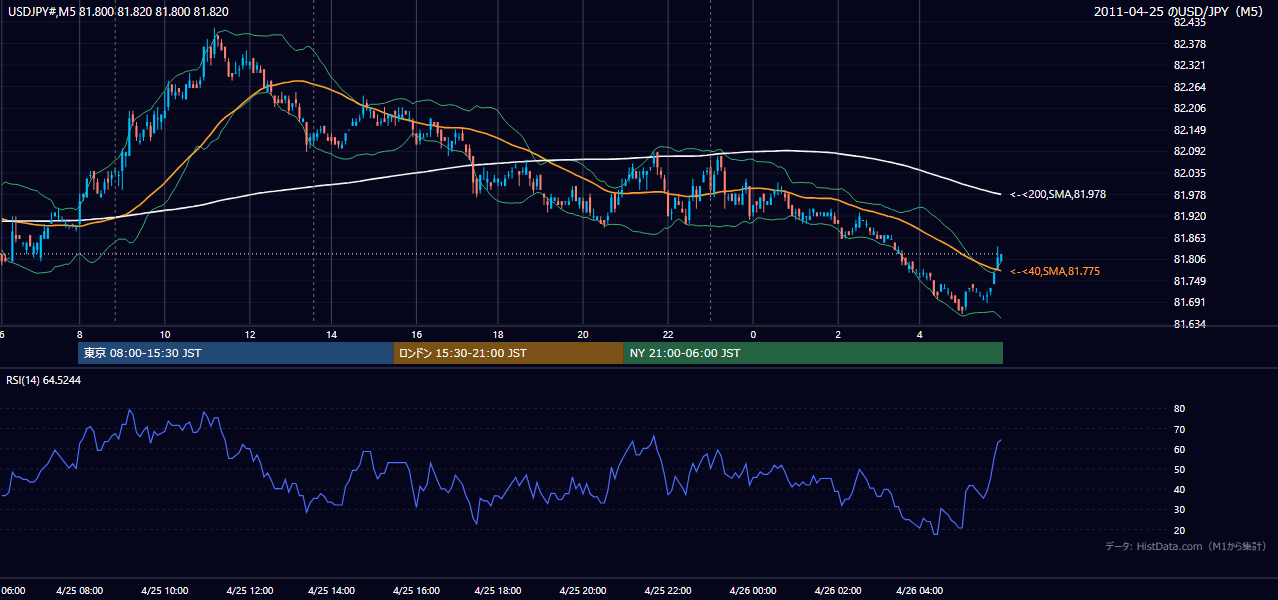Viewport: 1278px width, 600px height.
Task: Click hour label 22 under price chart
Action: tap(669, 334)
